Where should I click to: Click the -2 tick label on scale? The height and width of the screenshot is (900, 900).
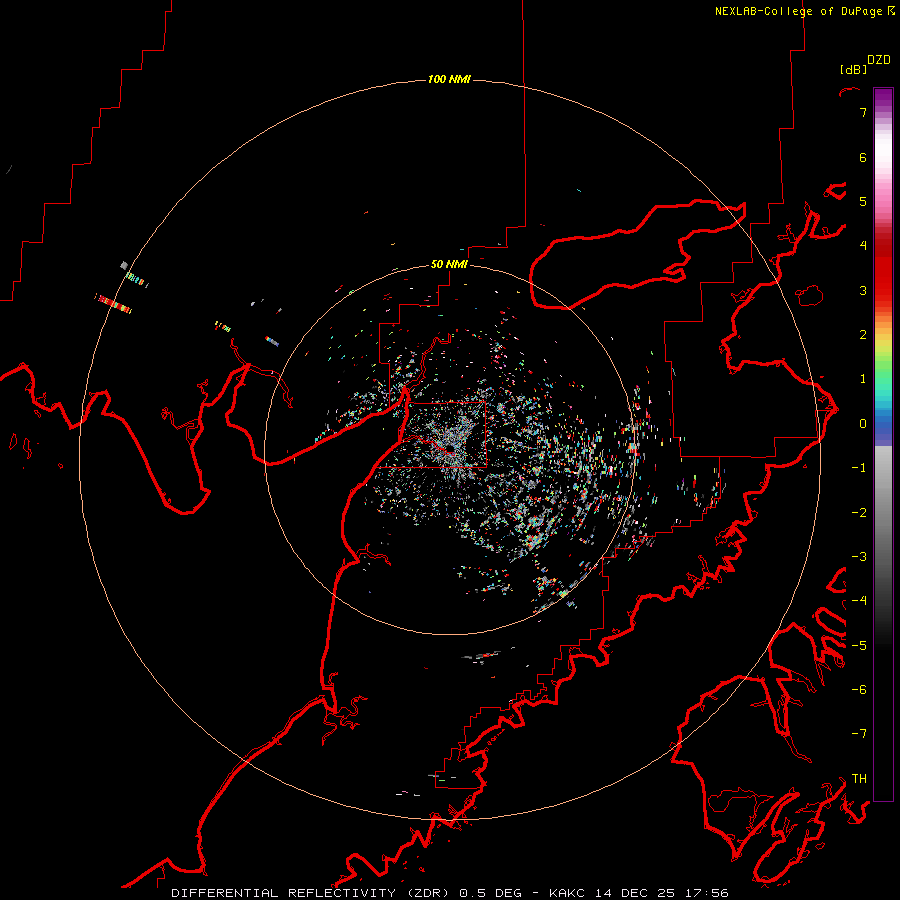[859, 513]
